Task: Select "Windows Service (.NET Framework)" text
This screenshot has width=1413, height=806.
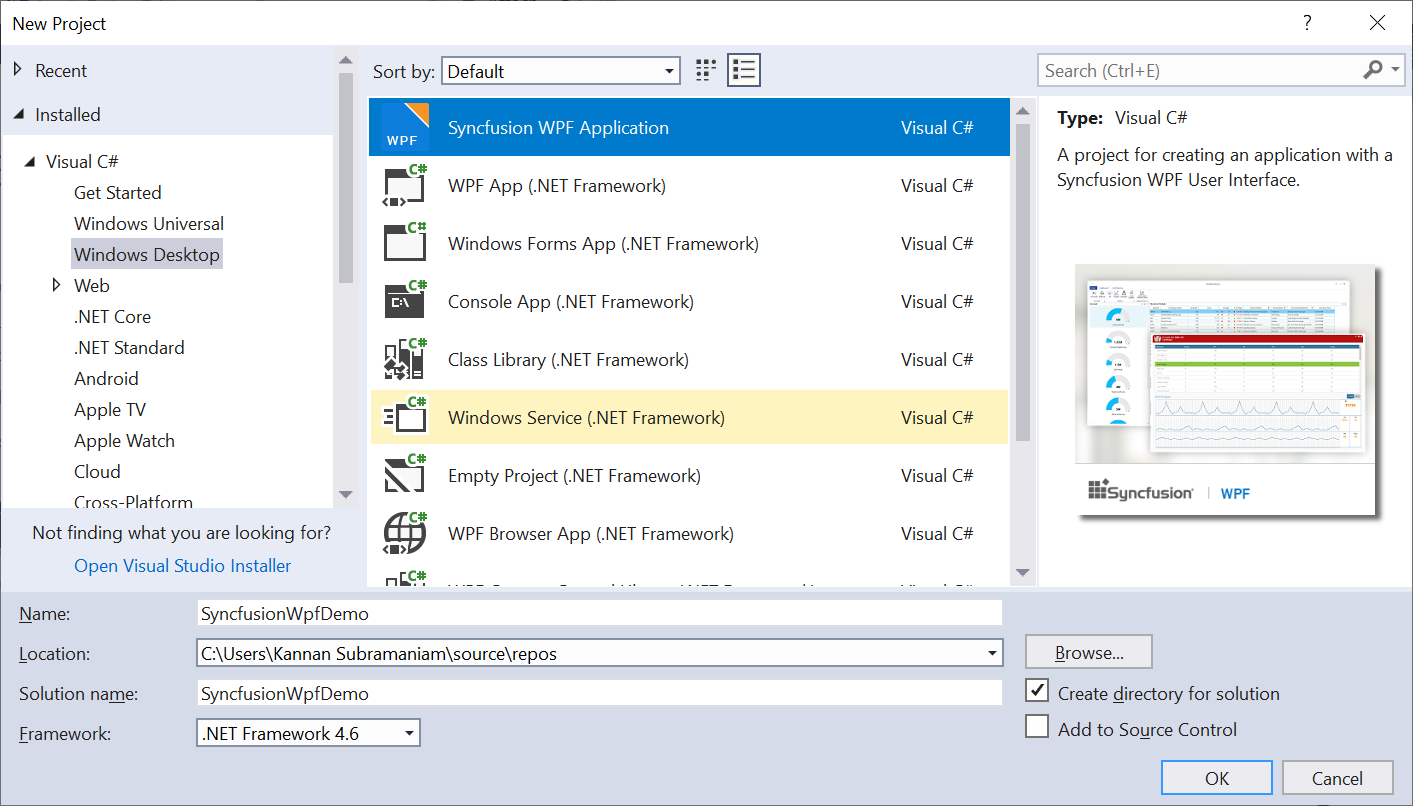Action: pos(586,417)
